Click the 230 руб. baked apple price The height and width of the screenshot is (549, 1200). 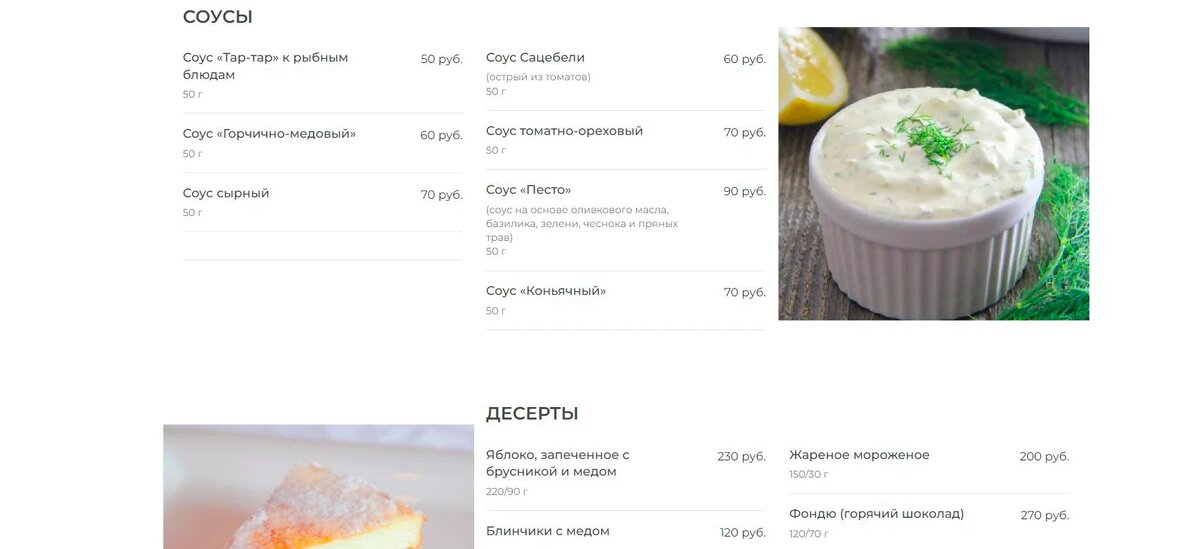[741, 456]
